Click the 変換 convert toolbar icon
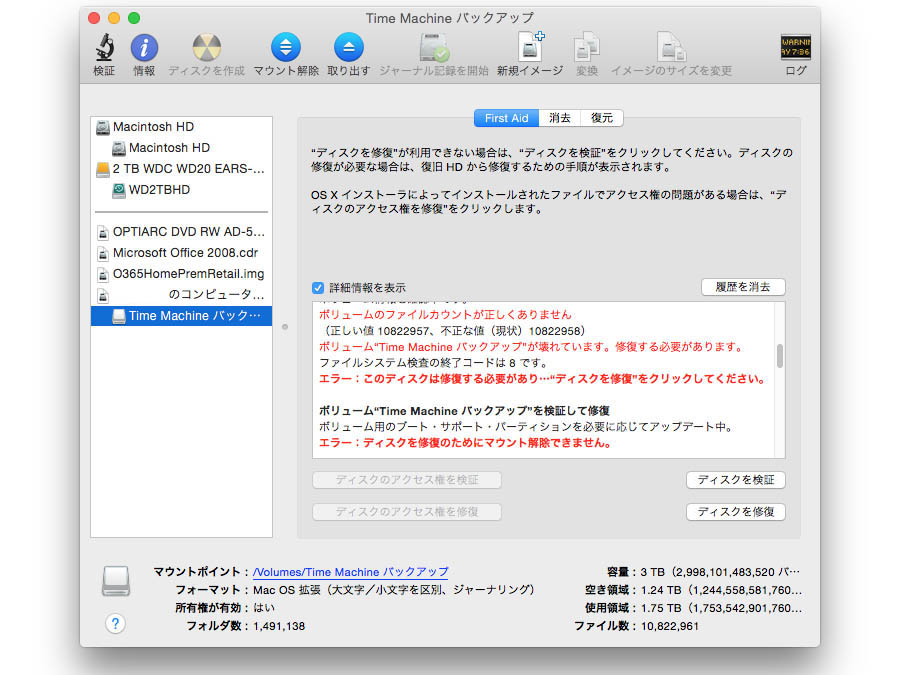 pos(587,47)
